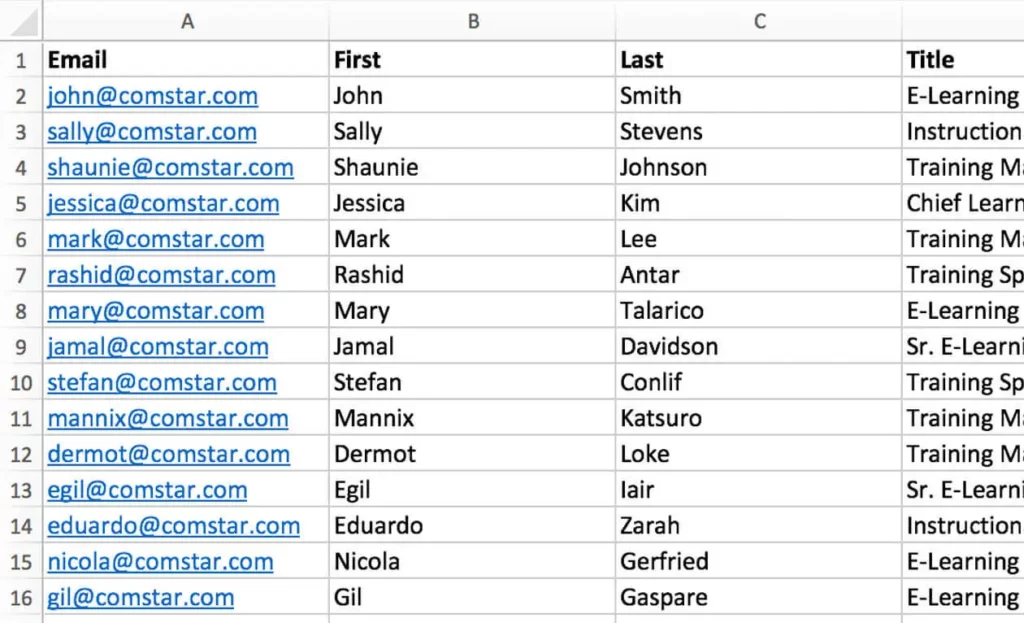Click the mannix@comstar.com hyperlink
This screenshot has width=1024, height=623.
pyautogui.click(x=167, y=419)
